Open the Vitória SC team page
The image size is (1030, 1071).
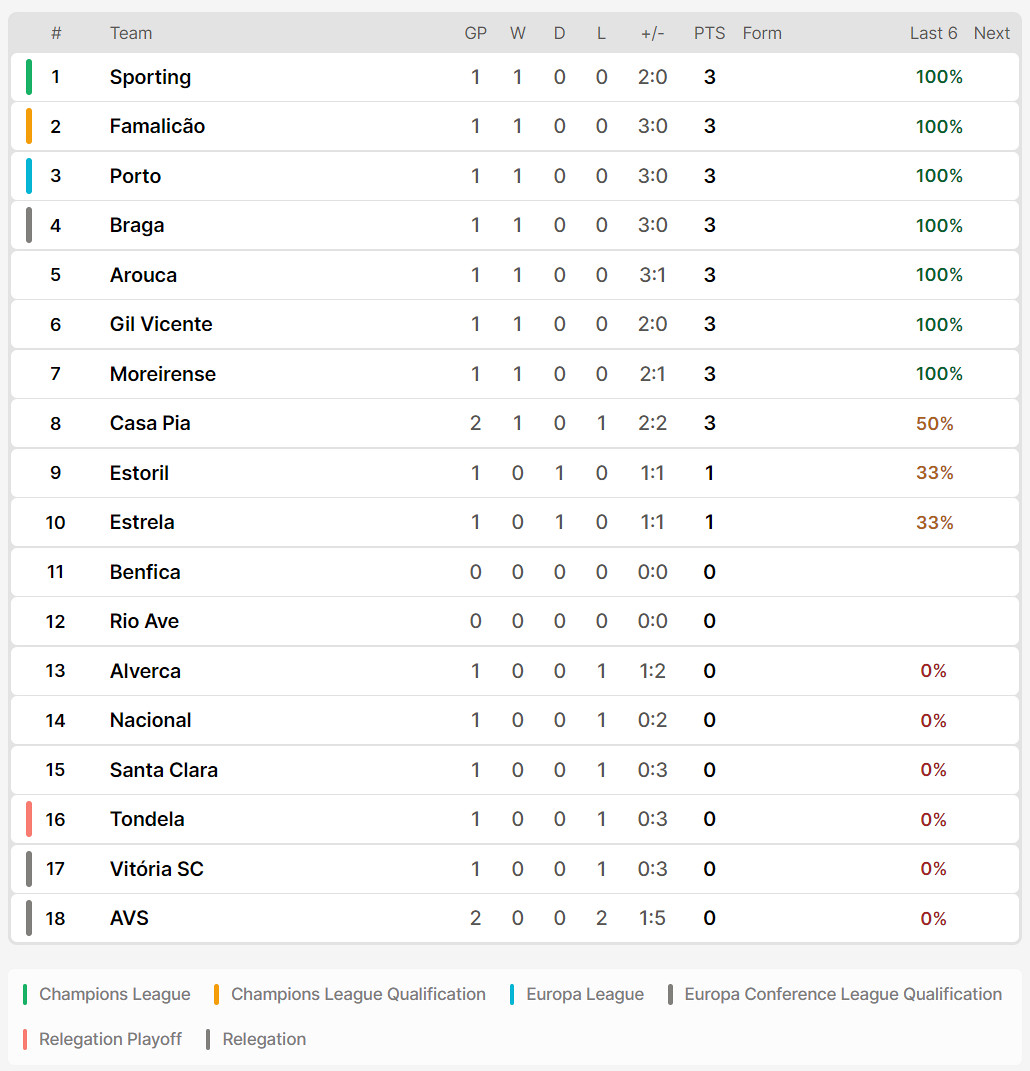point(156,869)
